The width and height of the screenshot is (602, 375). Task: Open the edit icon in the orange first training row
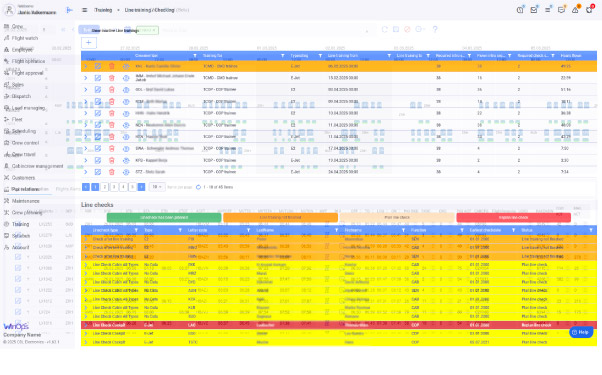pyautogui.click(x=98, y=66)
